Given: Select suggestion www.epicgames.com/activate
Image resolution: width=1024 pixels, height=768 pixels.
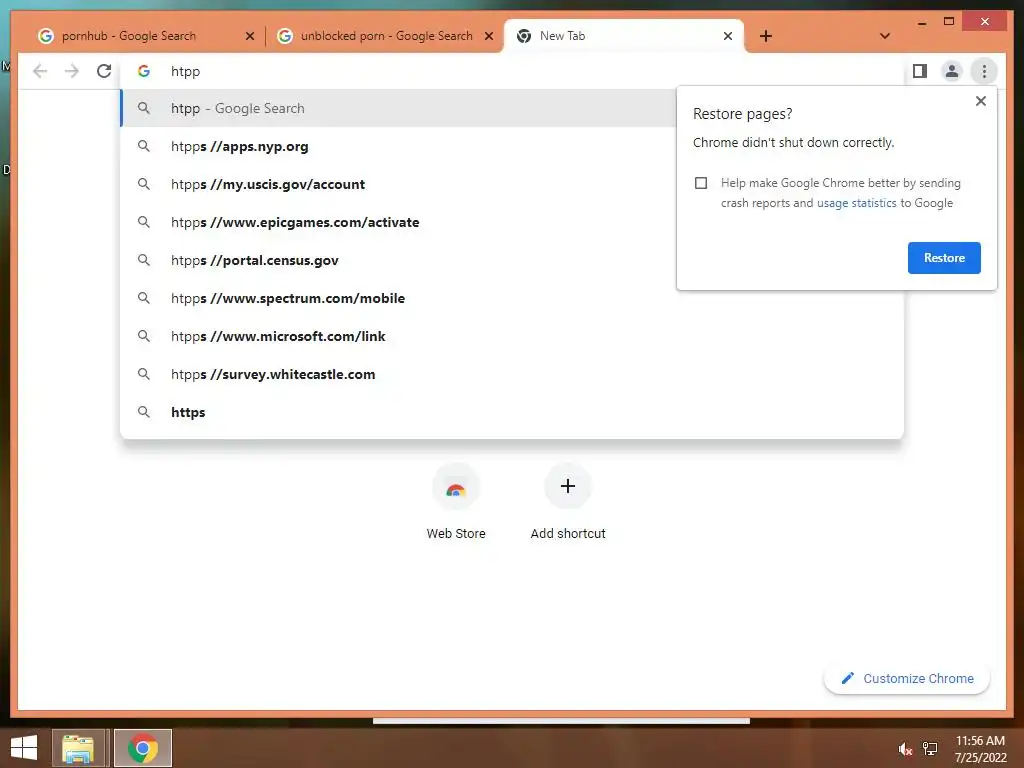Looking at the screenshot, I should [x=398, y=222].
